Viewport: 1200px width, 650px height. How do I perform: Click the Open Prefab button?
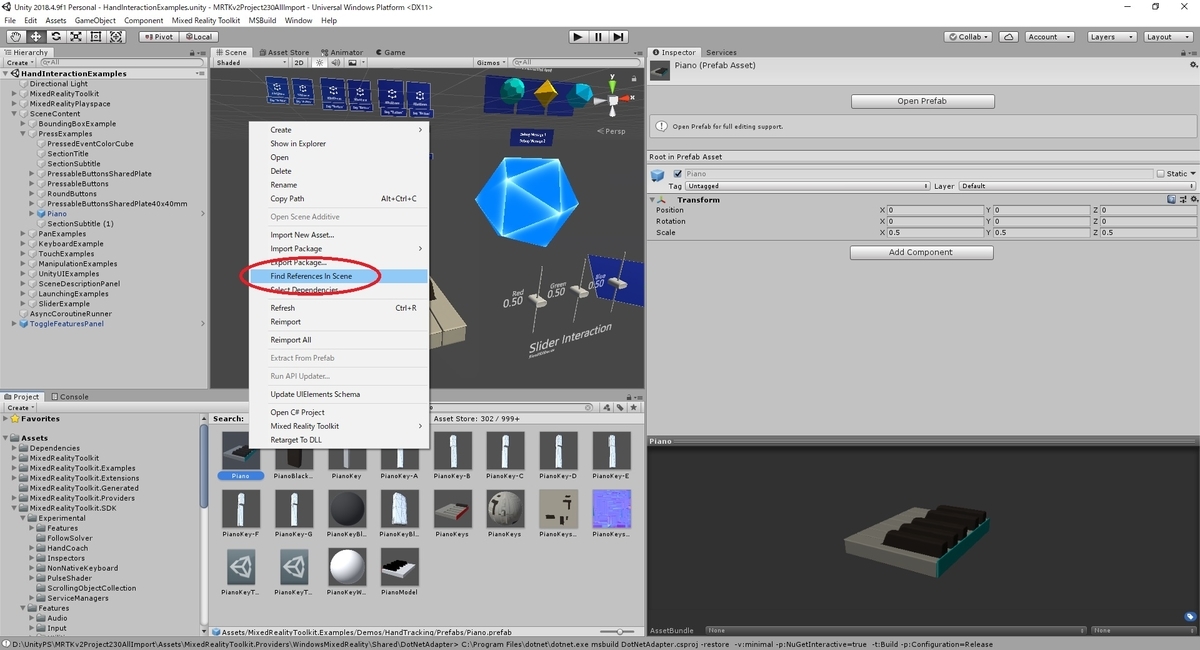click(x=922, y=101)
